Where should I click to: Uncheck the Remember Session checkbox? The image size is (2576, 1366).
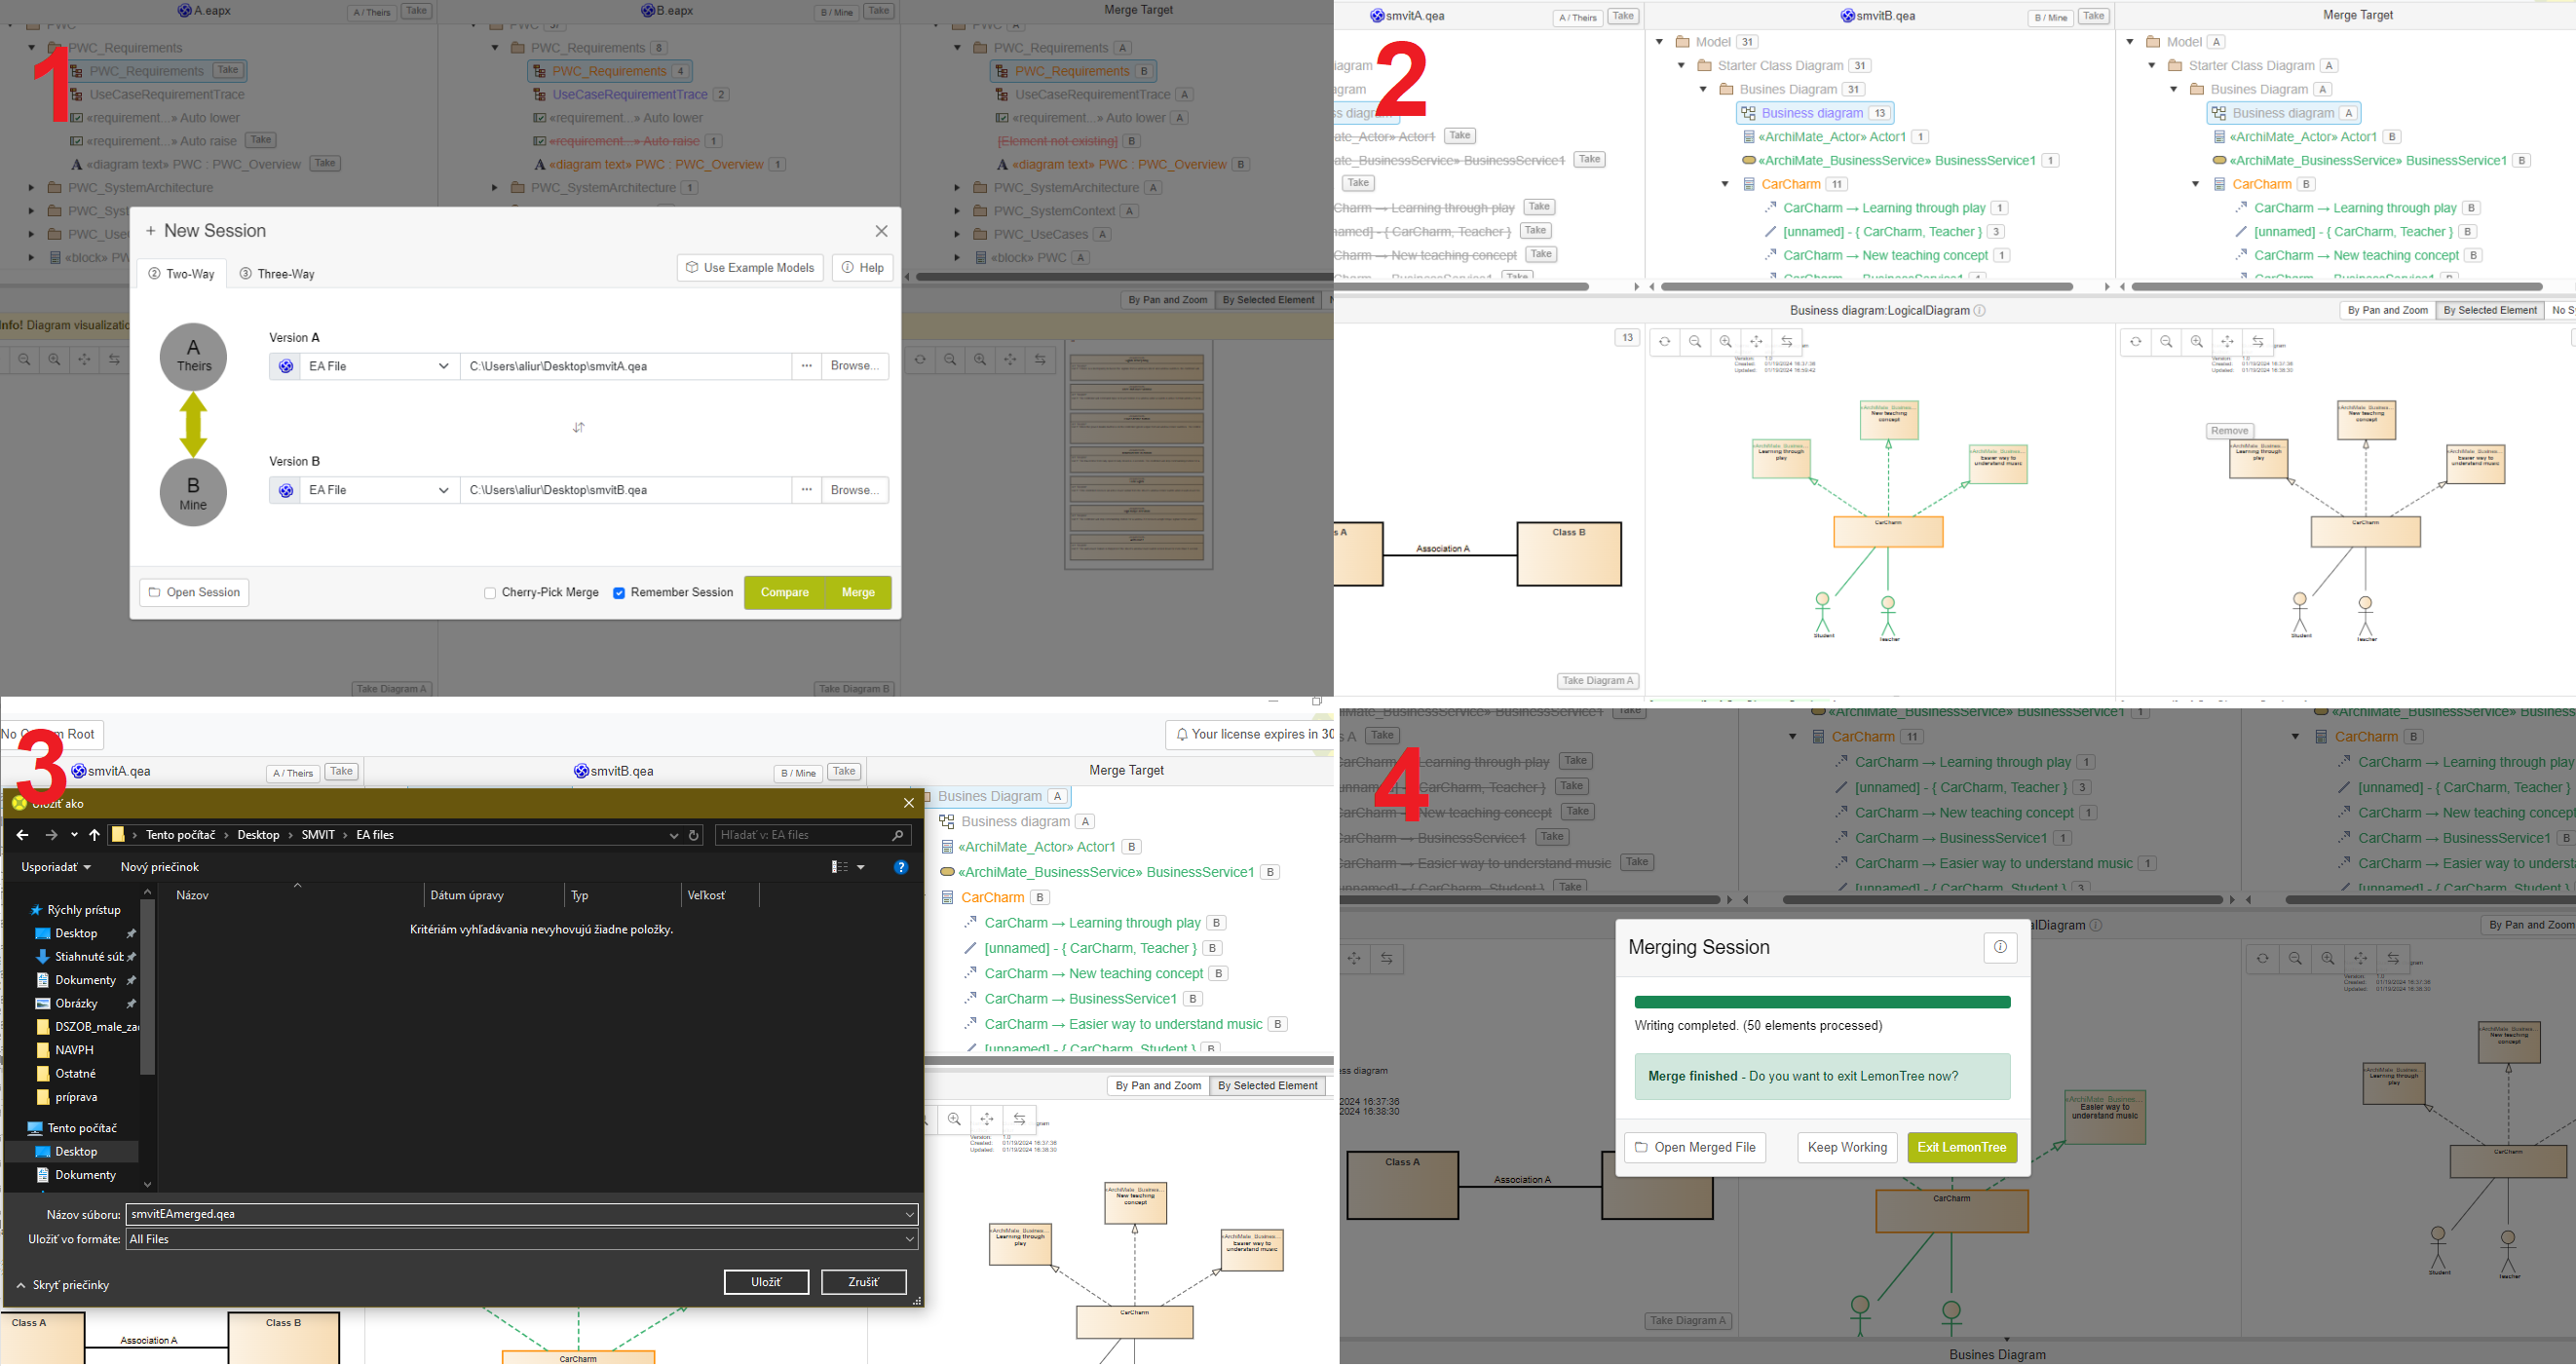click(619, 594)
